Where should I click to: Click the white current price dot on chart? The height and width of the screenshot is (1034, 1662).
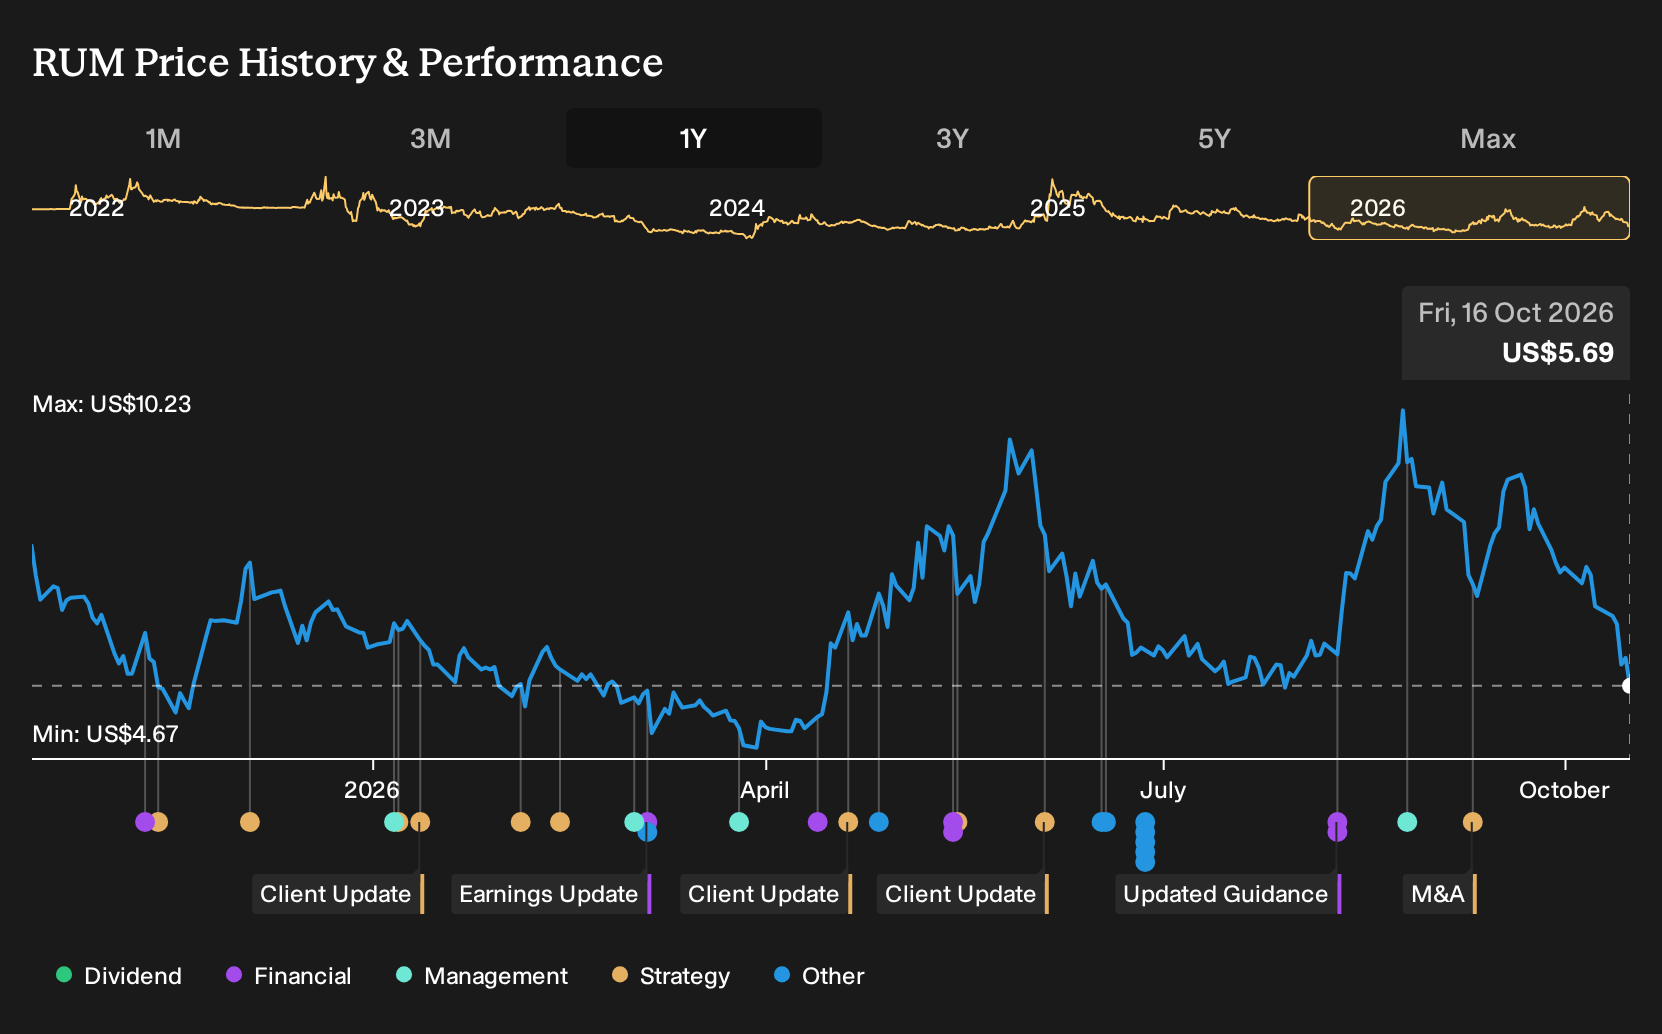pyautogui.click(x=1628, y=685)
